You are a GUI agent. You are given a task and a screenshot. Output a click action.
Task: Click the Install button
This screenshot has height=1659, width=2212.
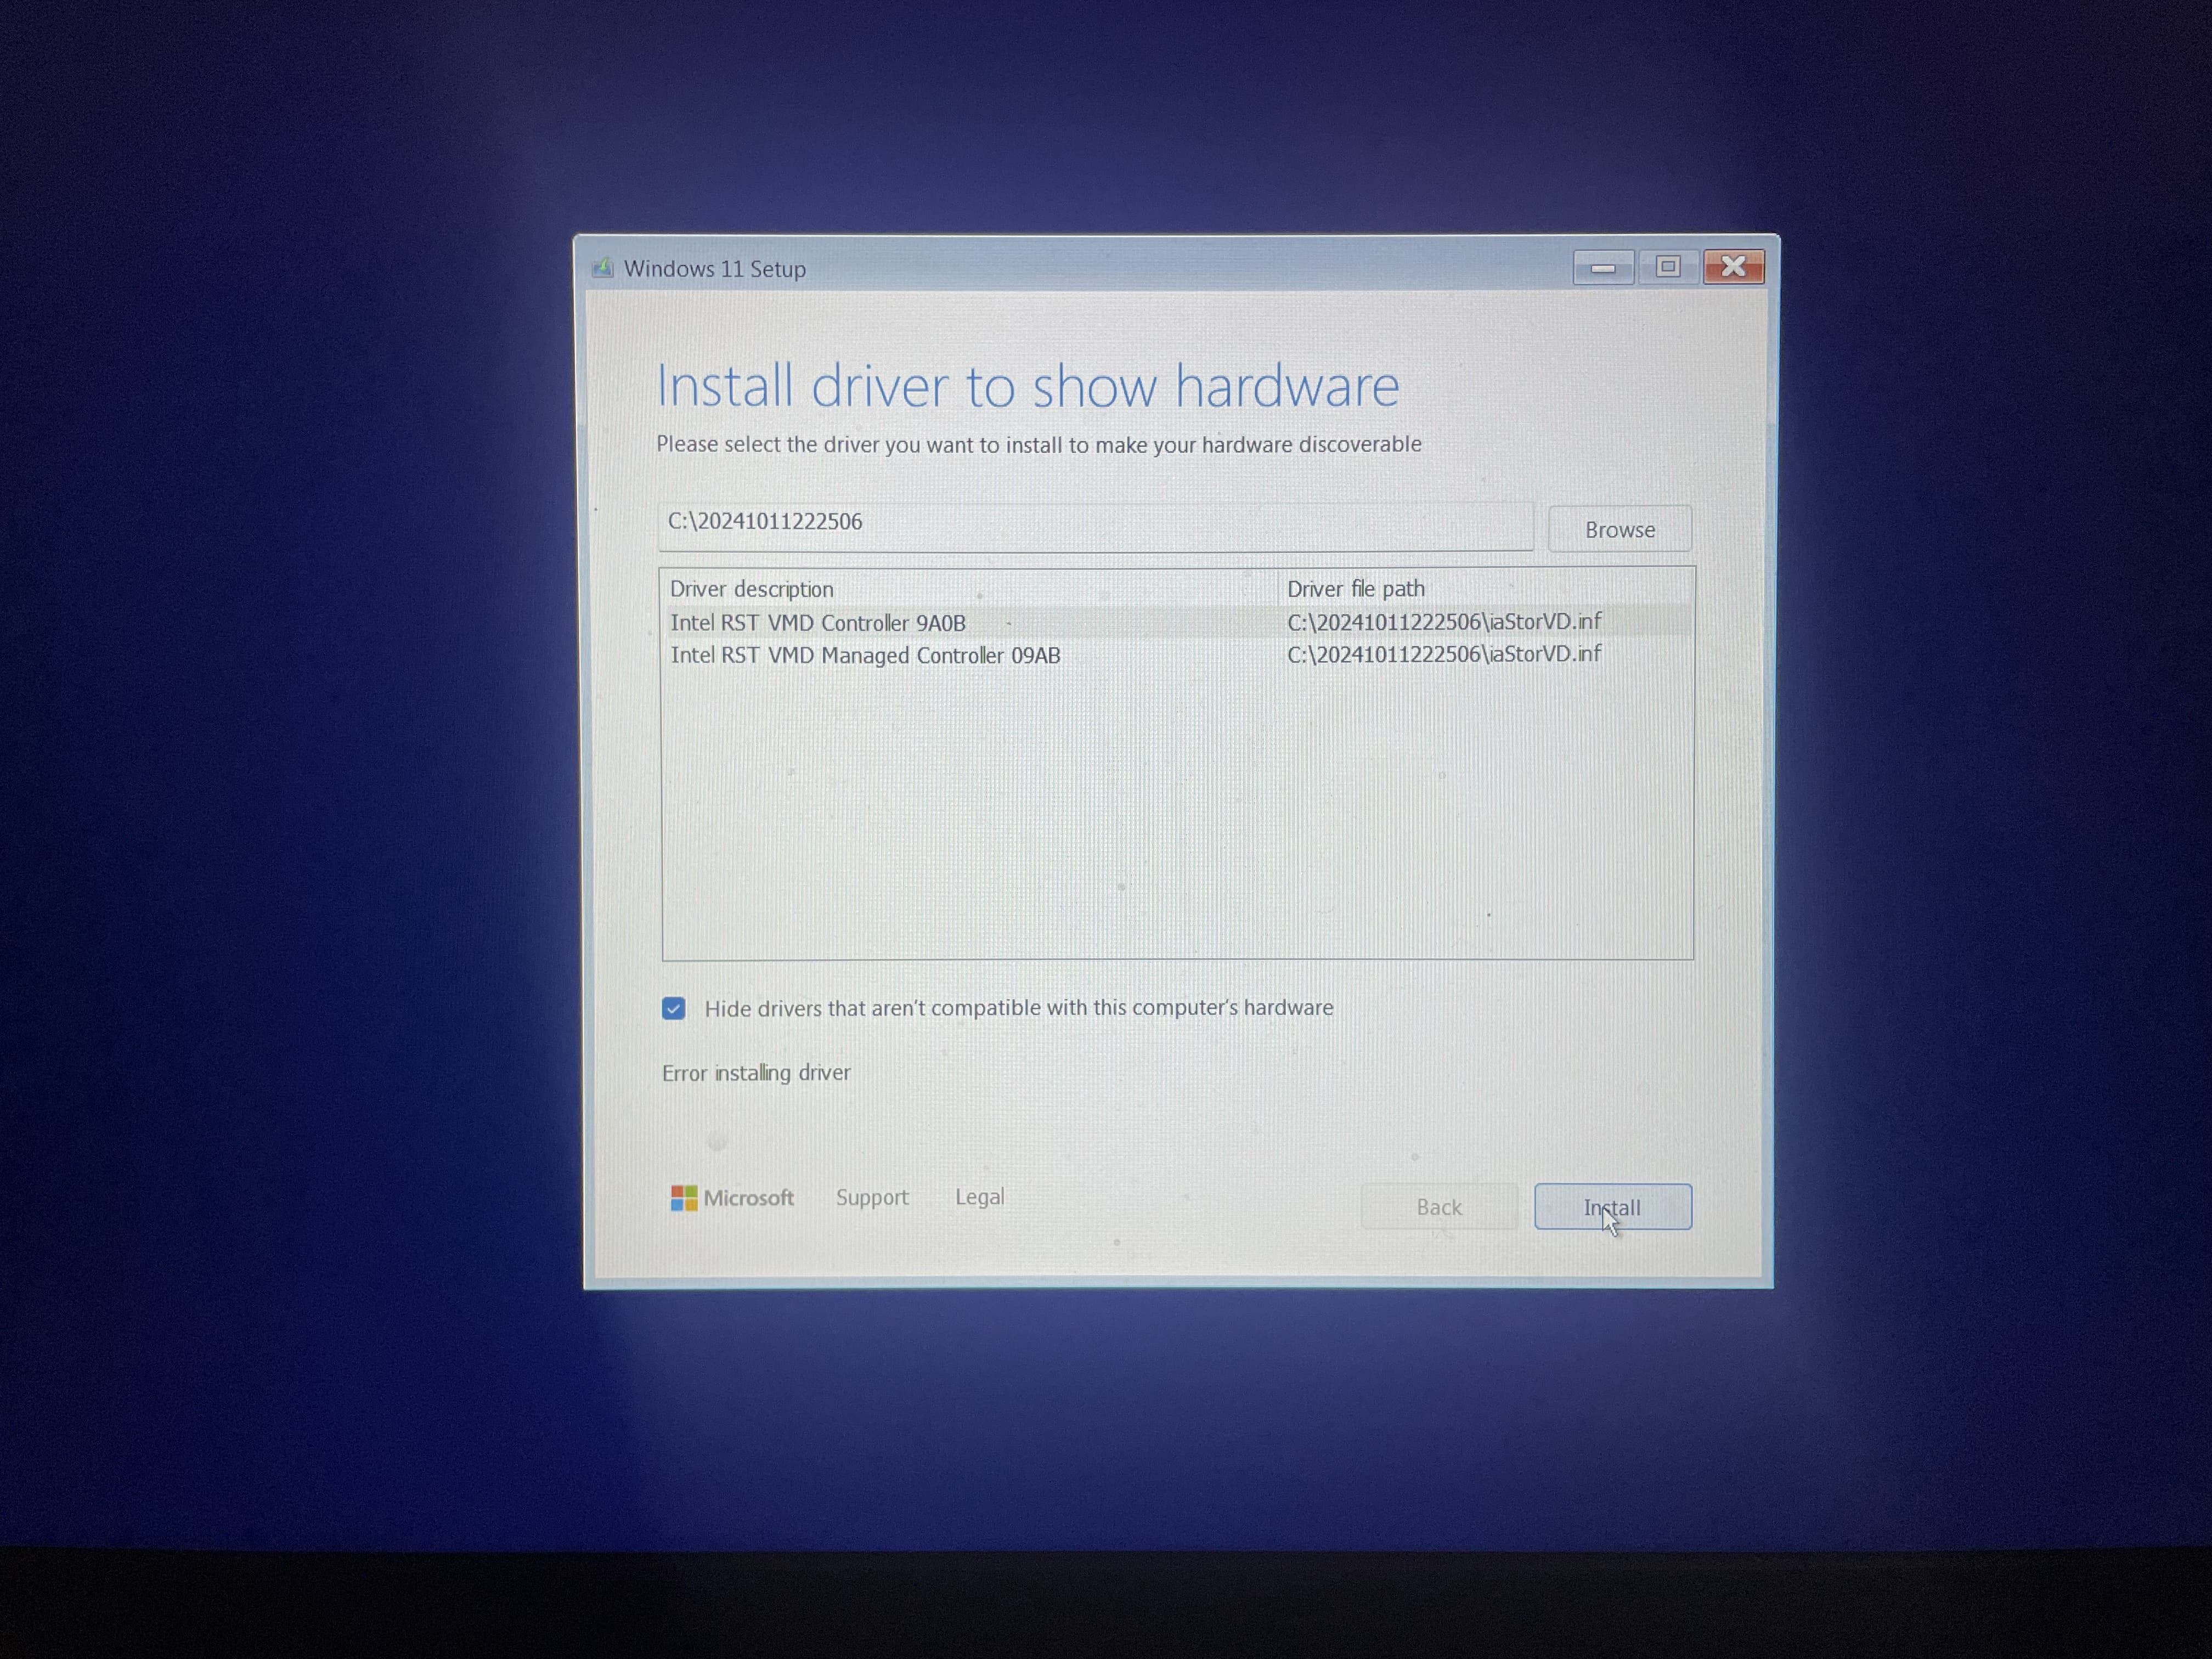(1613, 1207)
